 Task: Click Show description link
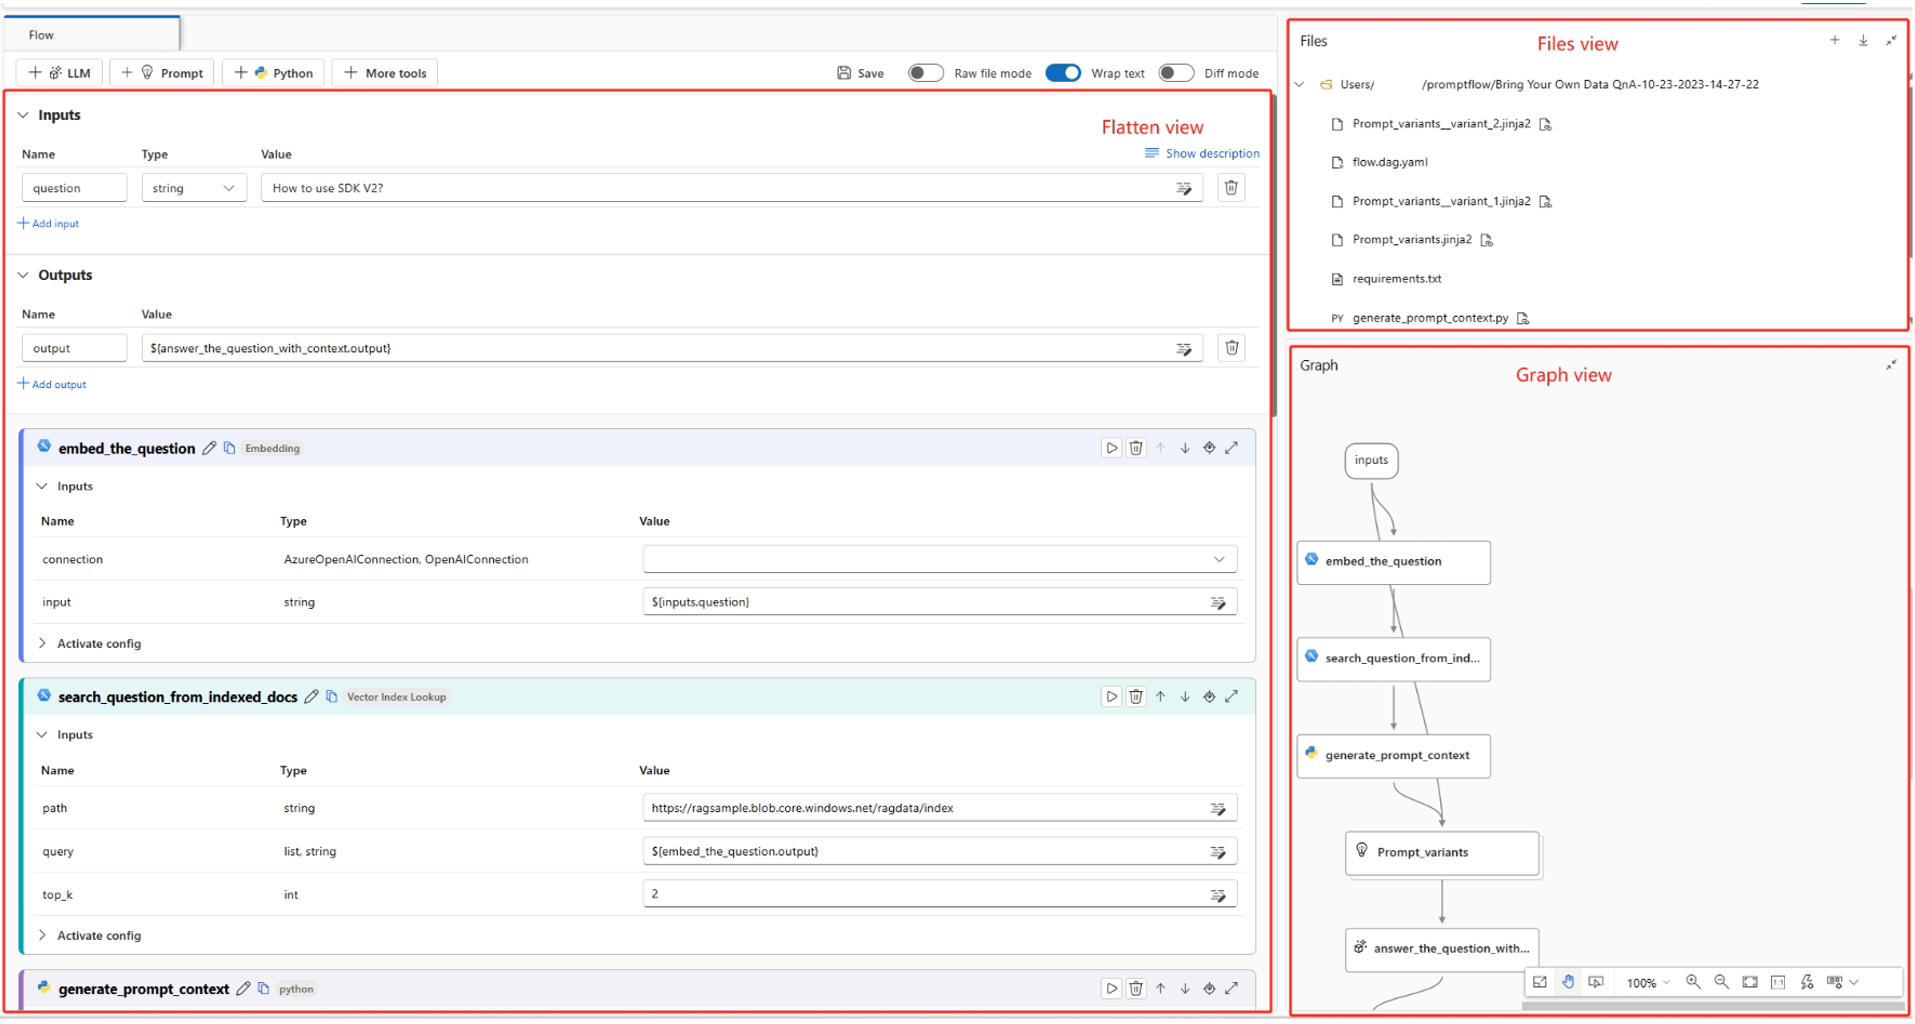point(1203,153)
